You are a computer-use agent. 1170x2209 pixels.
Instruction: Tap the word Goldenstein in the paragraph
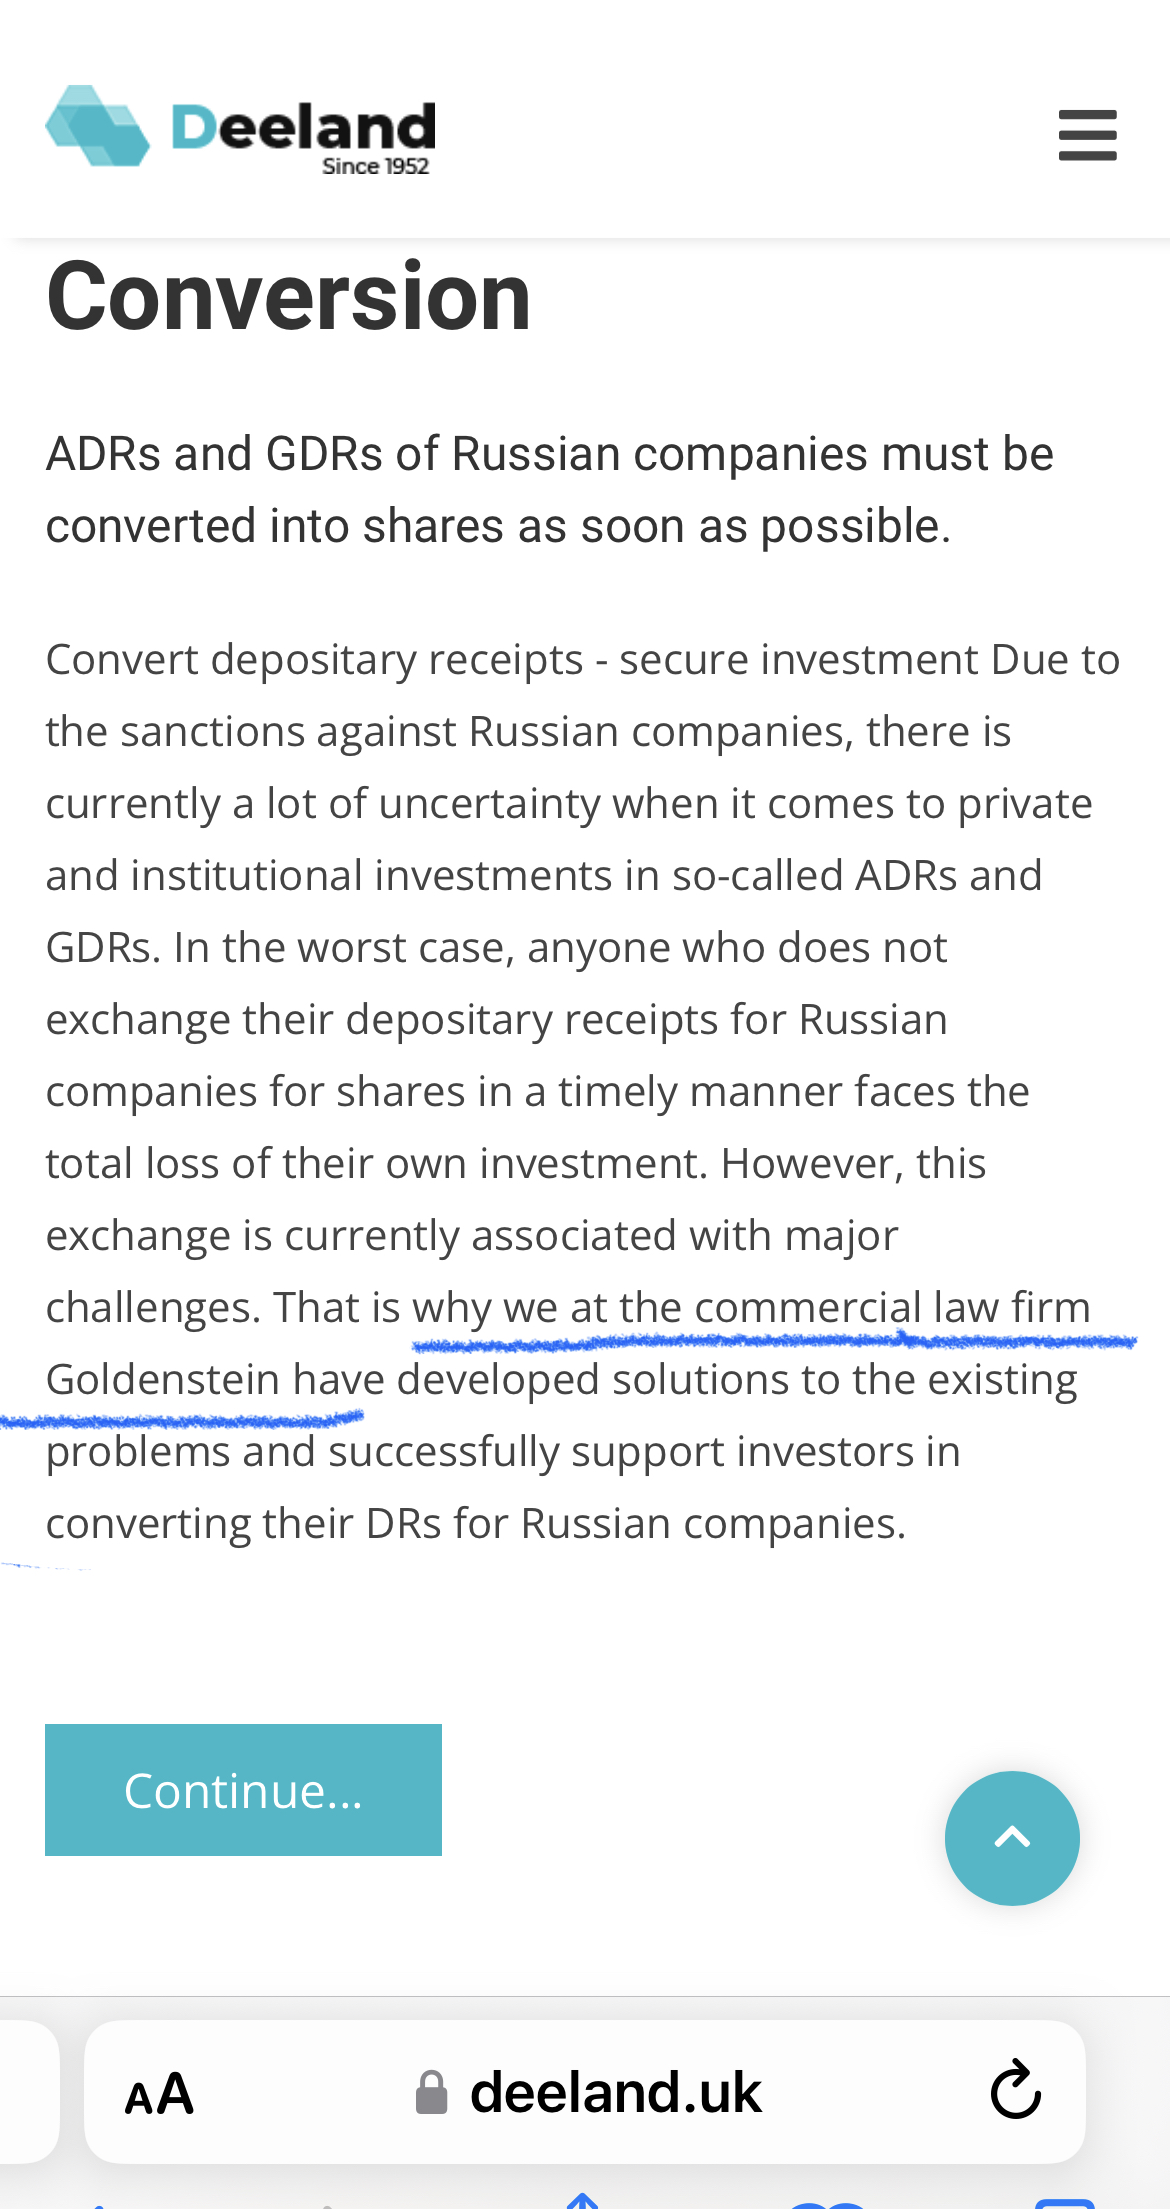[x=163, y=1379]
